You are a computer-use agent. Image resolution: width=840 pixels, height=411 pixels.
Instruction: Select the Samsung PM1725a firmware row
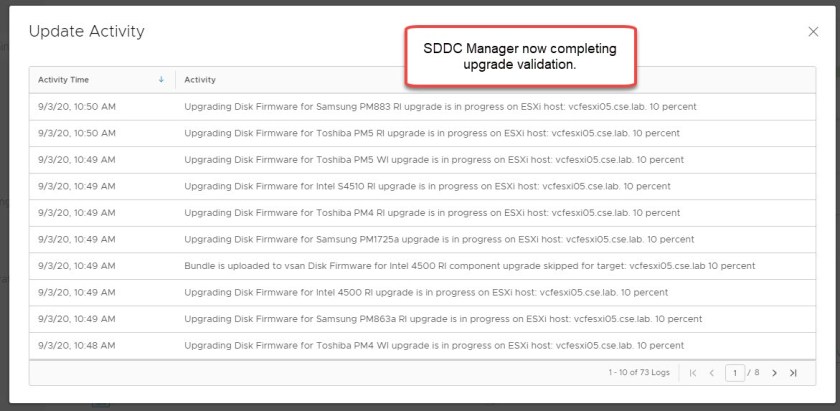[439, 239]
